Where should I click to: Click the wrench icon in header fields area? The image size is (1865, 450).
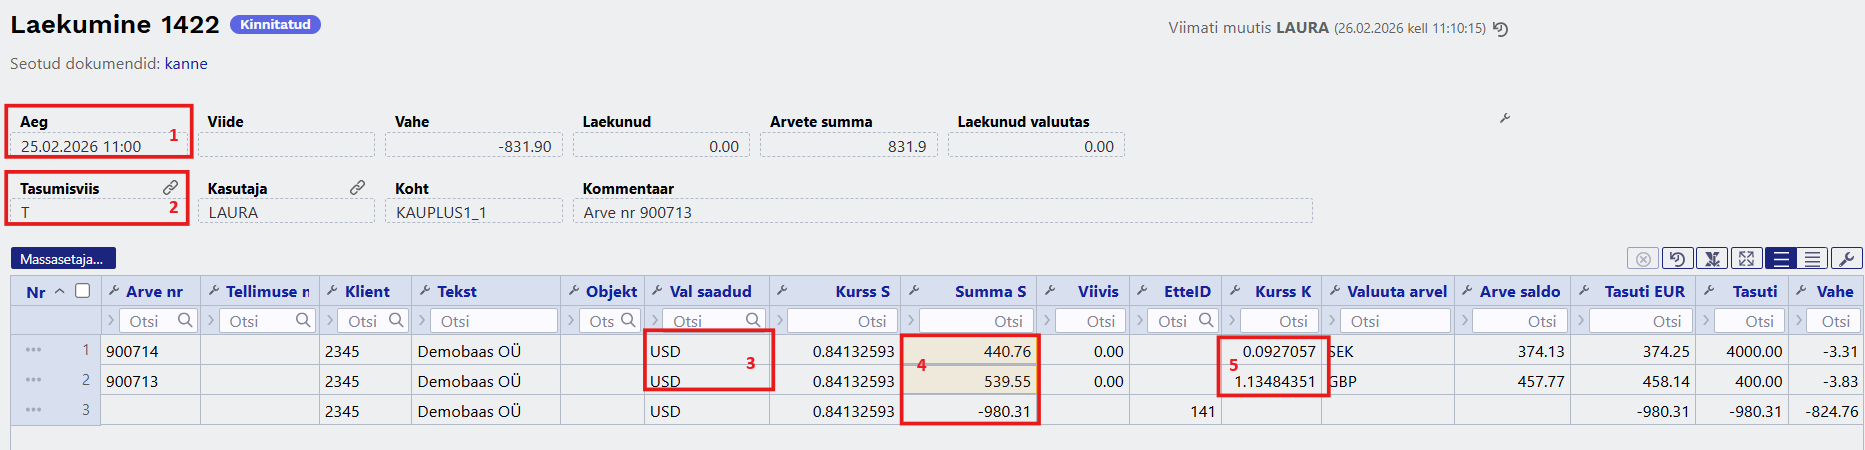pyautogui.click(x=1504, y=118)
